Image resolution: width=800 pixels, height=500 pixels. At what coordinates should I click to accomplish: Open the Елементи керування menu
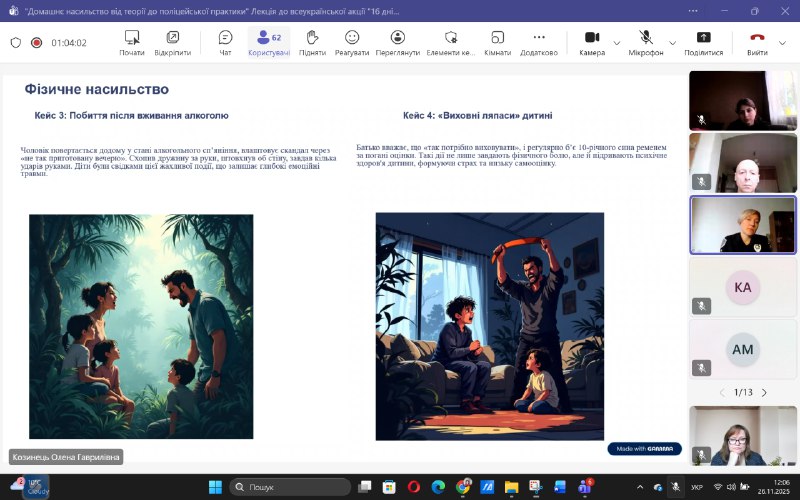coord(449,42)
